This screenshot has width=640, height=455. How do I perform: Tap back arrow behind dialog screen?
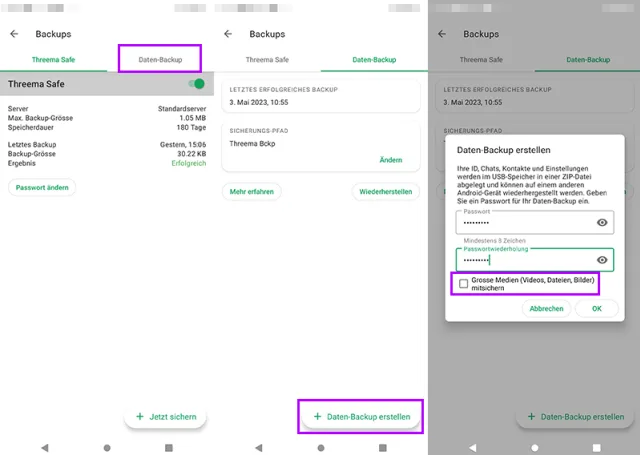(x=442, y=34)
